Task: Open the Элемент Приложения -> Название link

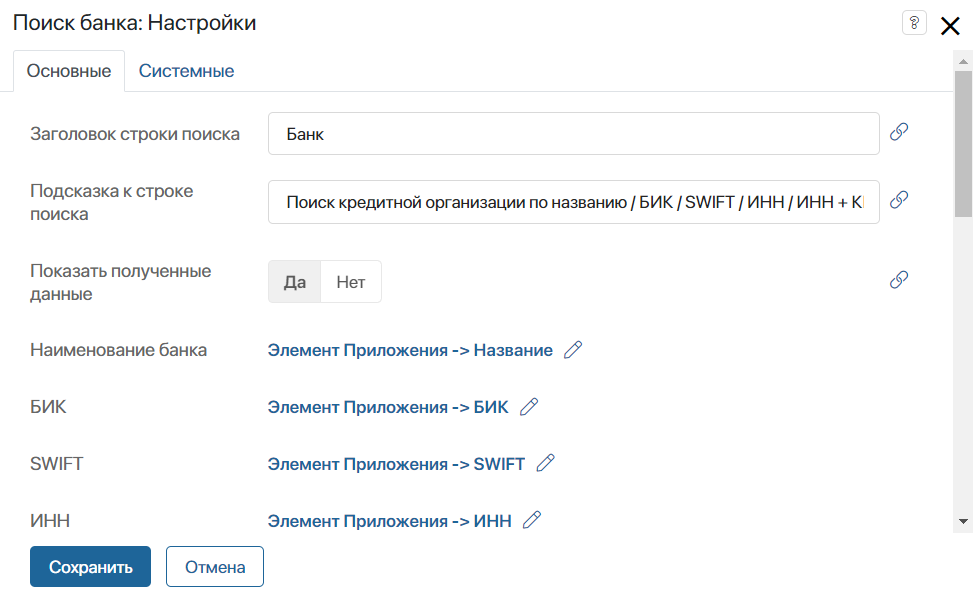Action: coord(410,350)
